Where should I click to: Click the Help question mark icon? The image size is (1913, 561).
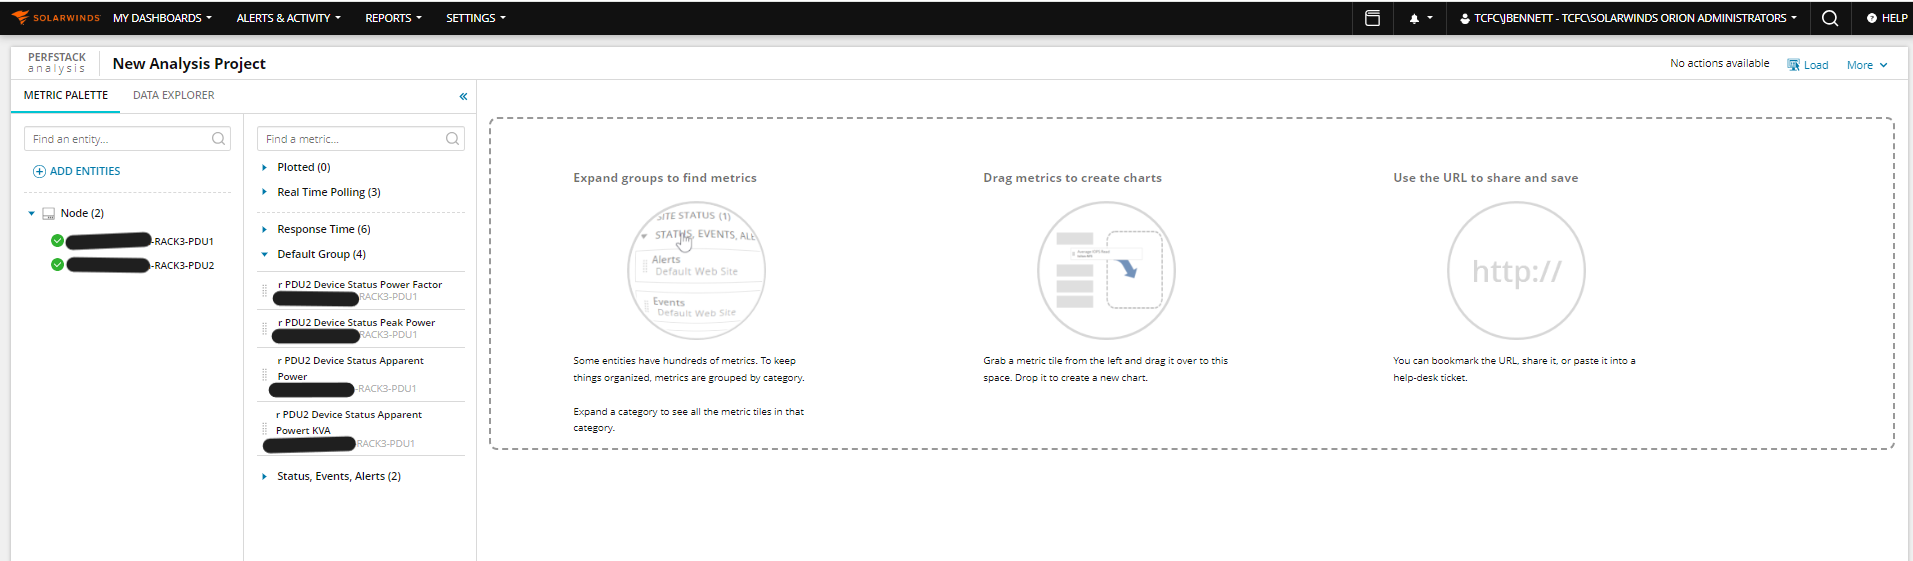coord(1871,18)
